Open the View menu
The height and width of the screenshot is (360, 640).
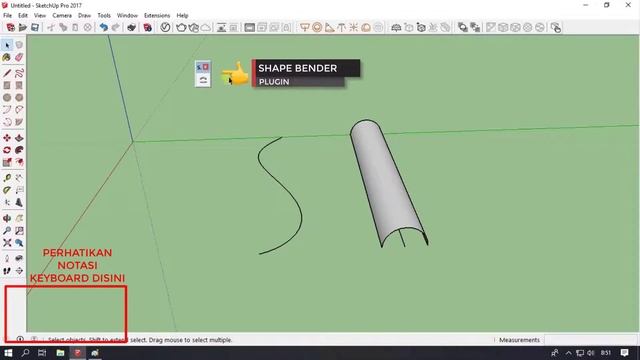(x=40, y=16)
